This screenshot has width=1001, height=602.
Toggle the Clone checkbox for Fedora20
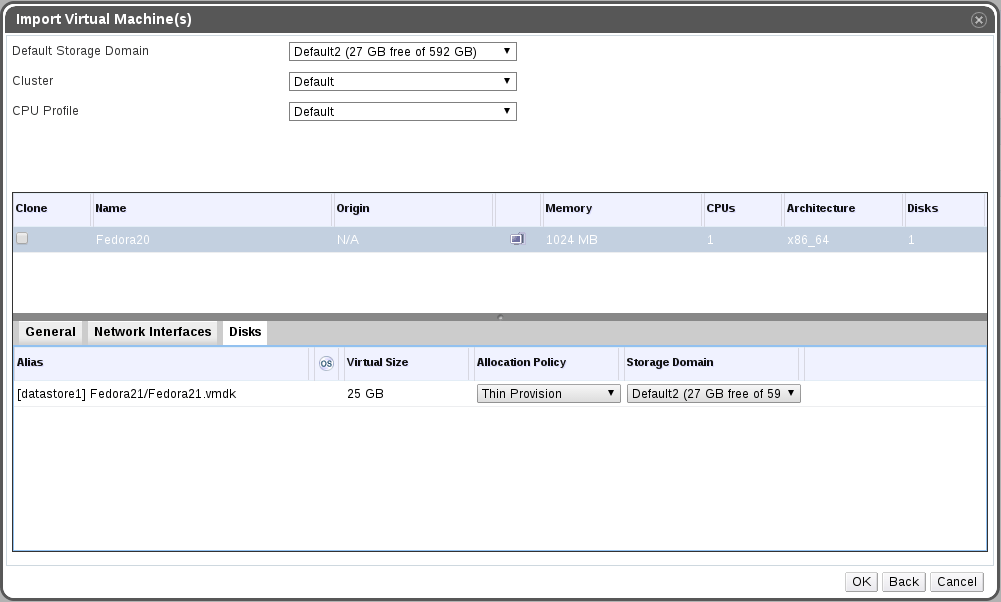[x=22, y=239]
